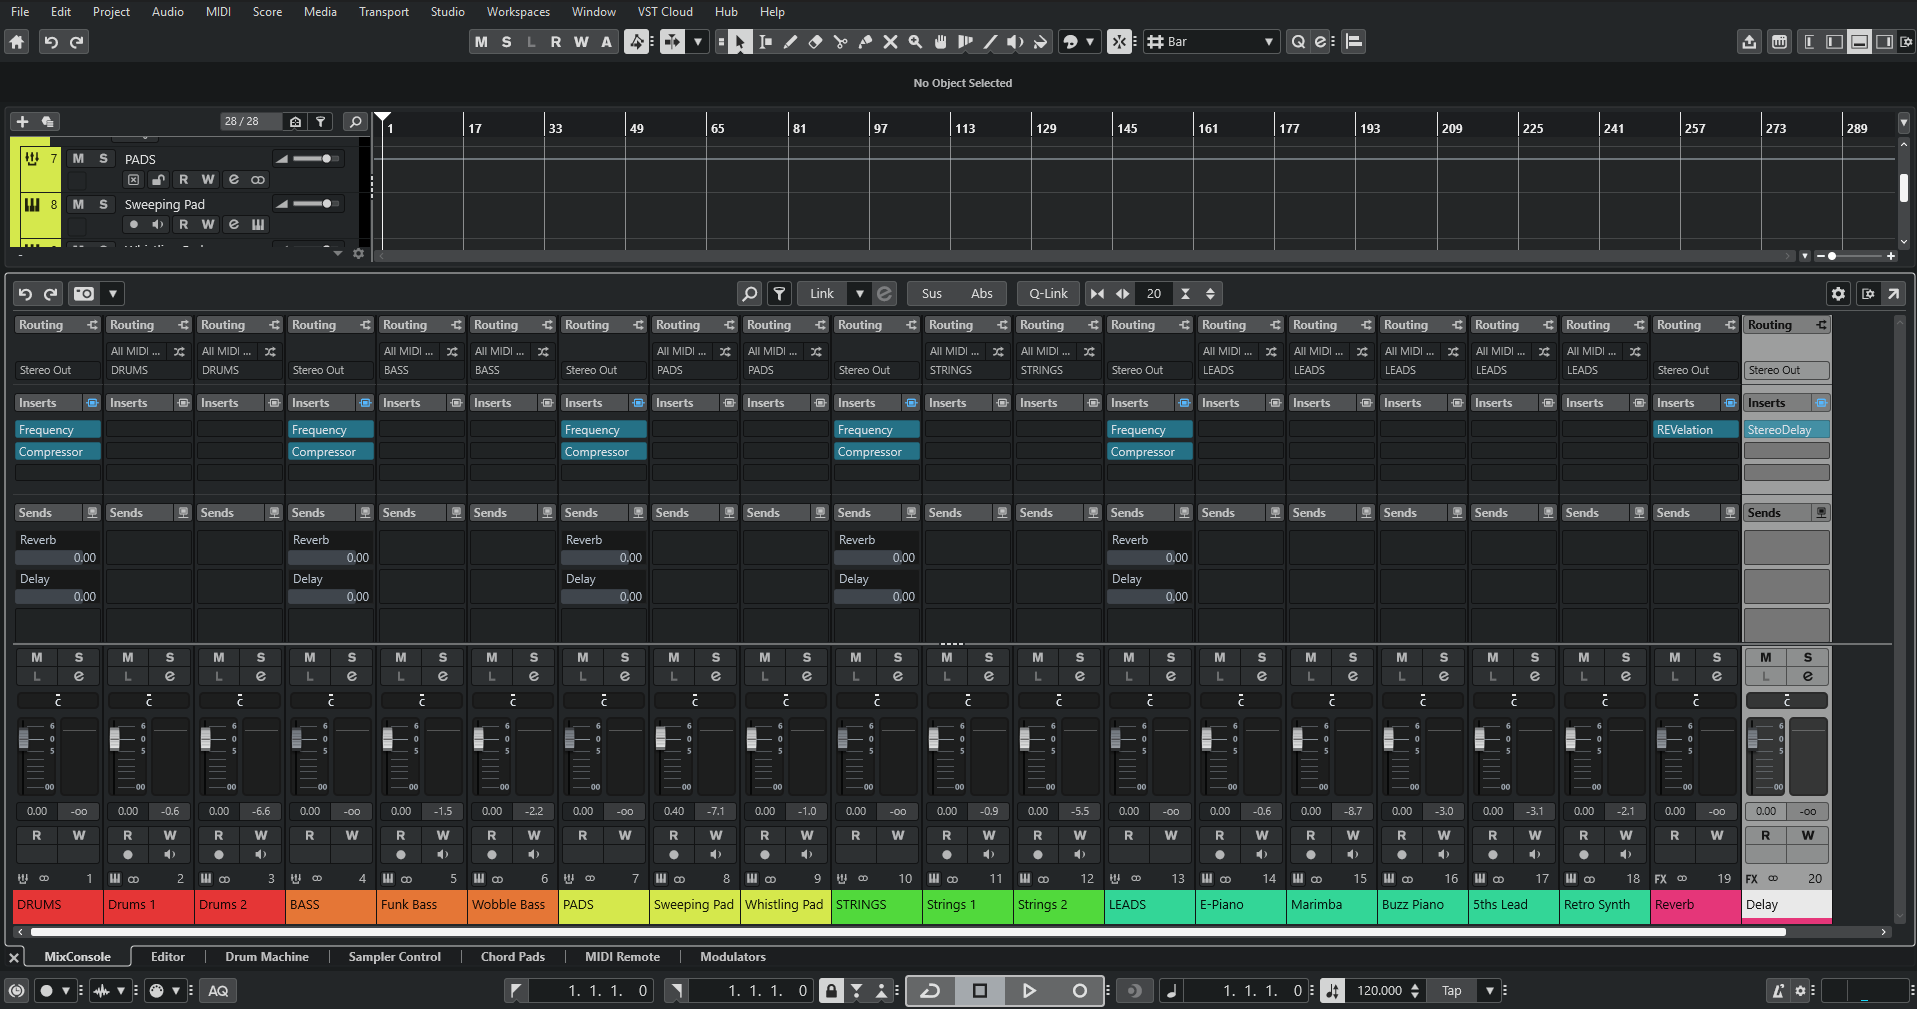Click the Abs button next to Sus
The width and height of the screenshot is (1917, 1009).
[x=981, y=293]
